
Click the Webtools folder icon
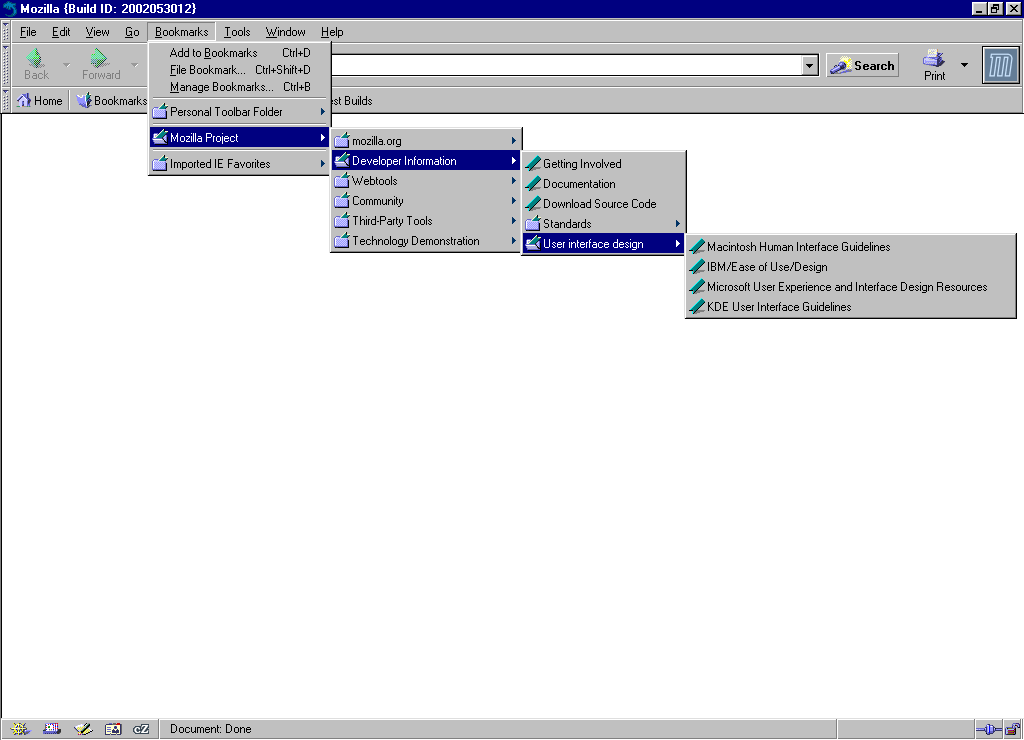point(342,181)
